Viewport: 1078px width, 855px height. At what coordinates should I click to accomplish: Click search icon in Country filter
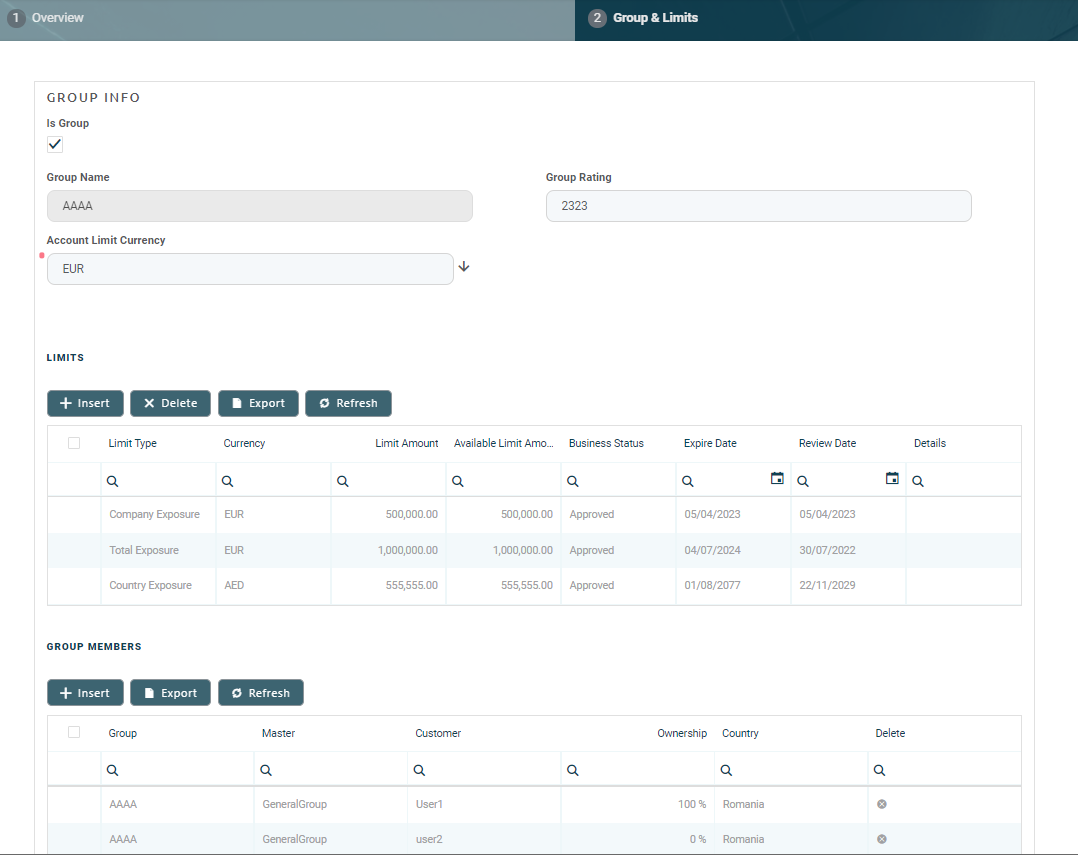pos(727,770)
